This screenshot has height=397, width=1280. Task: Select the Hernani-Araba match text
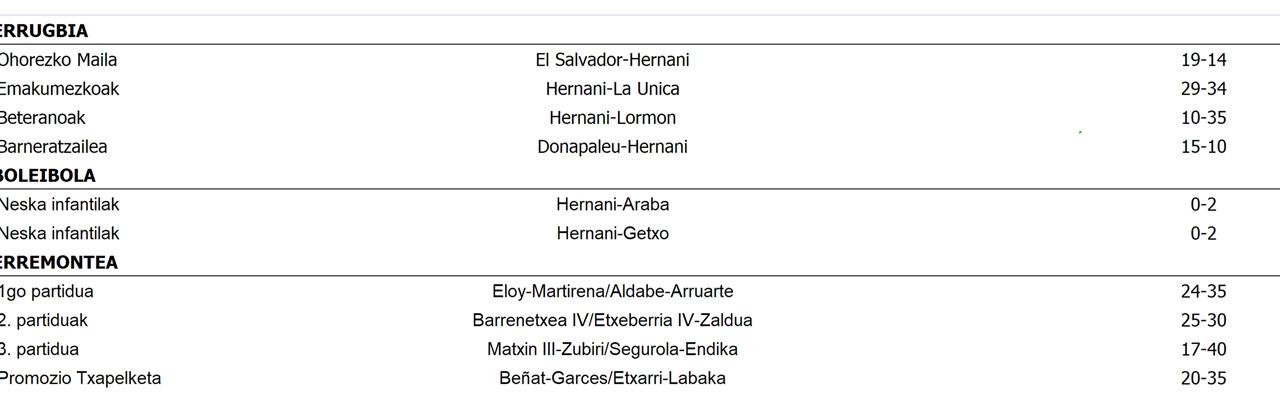pos(612,205)
